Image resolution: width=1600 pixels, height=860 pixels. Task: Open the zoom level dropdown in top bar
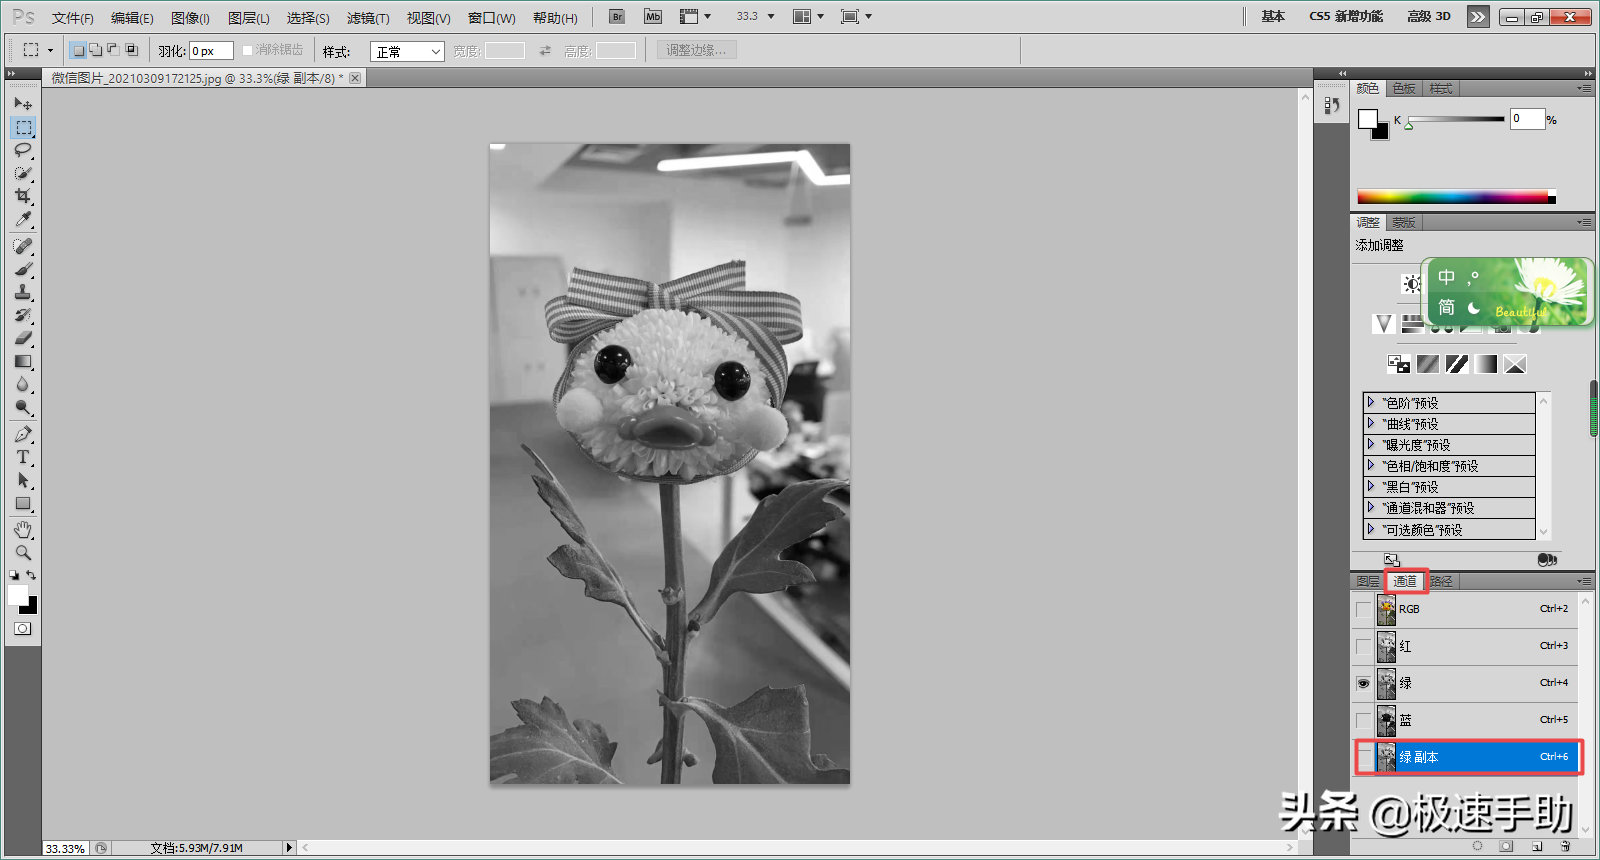coord(771,16)
